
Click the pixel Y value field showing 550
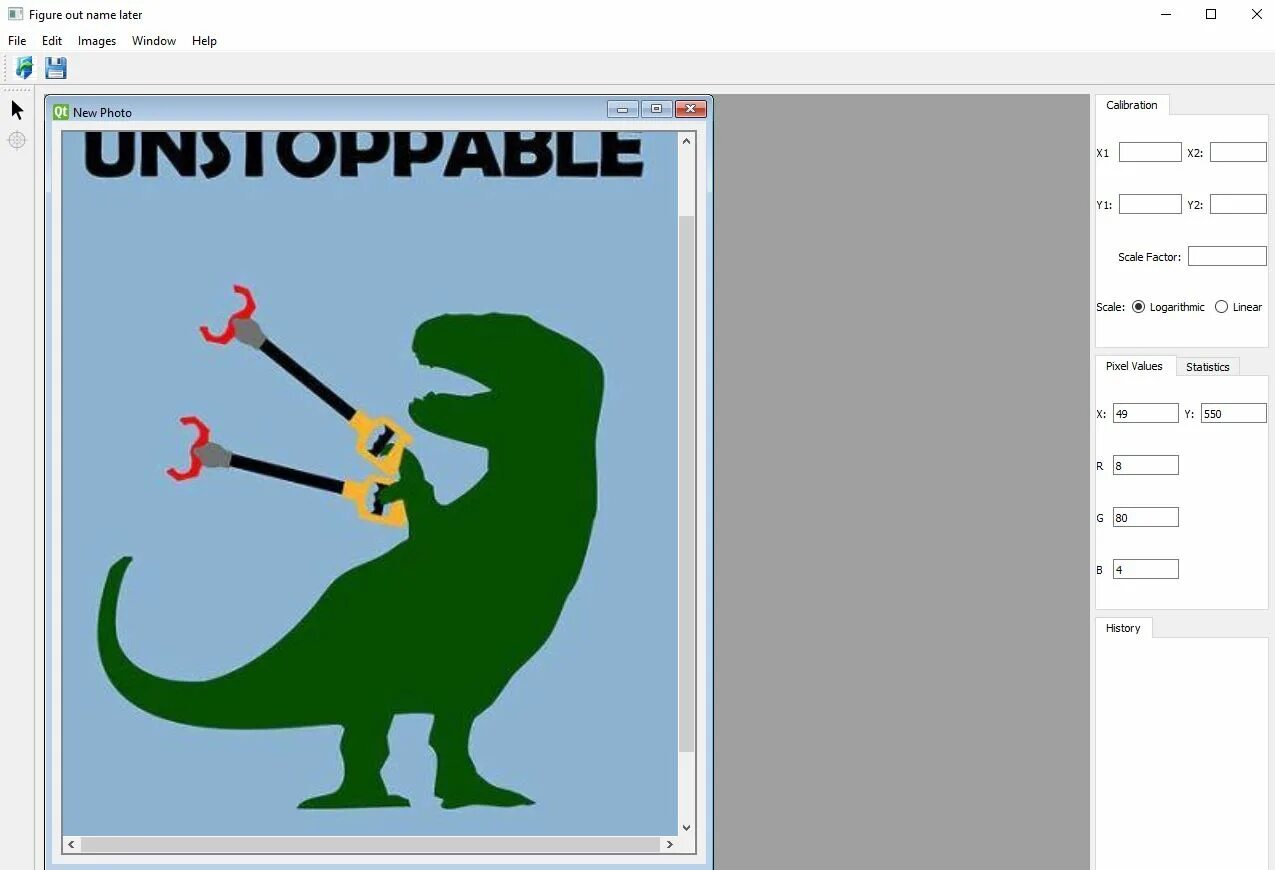[1233, 413]
